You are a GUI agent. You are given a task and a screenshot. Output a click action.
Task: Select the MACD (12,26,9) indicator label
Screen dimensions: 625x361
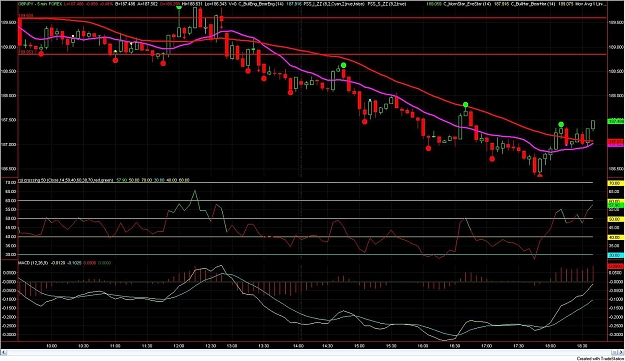pos(33,263)
